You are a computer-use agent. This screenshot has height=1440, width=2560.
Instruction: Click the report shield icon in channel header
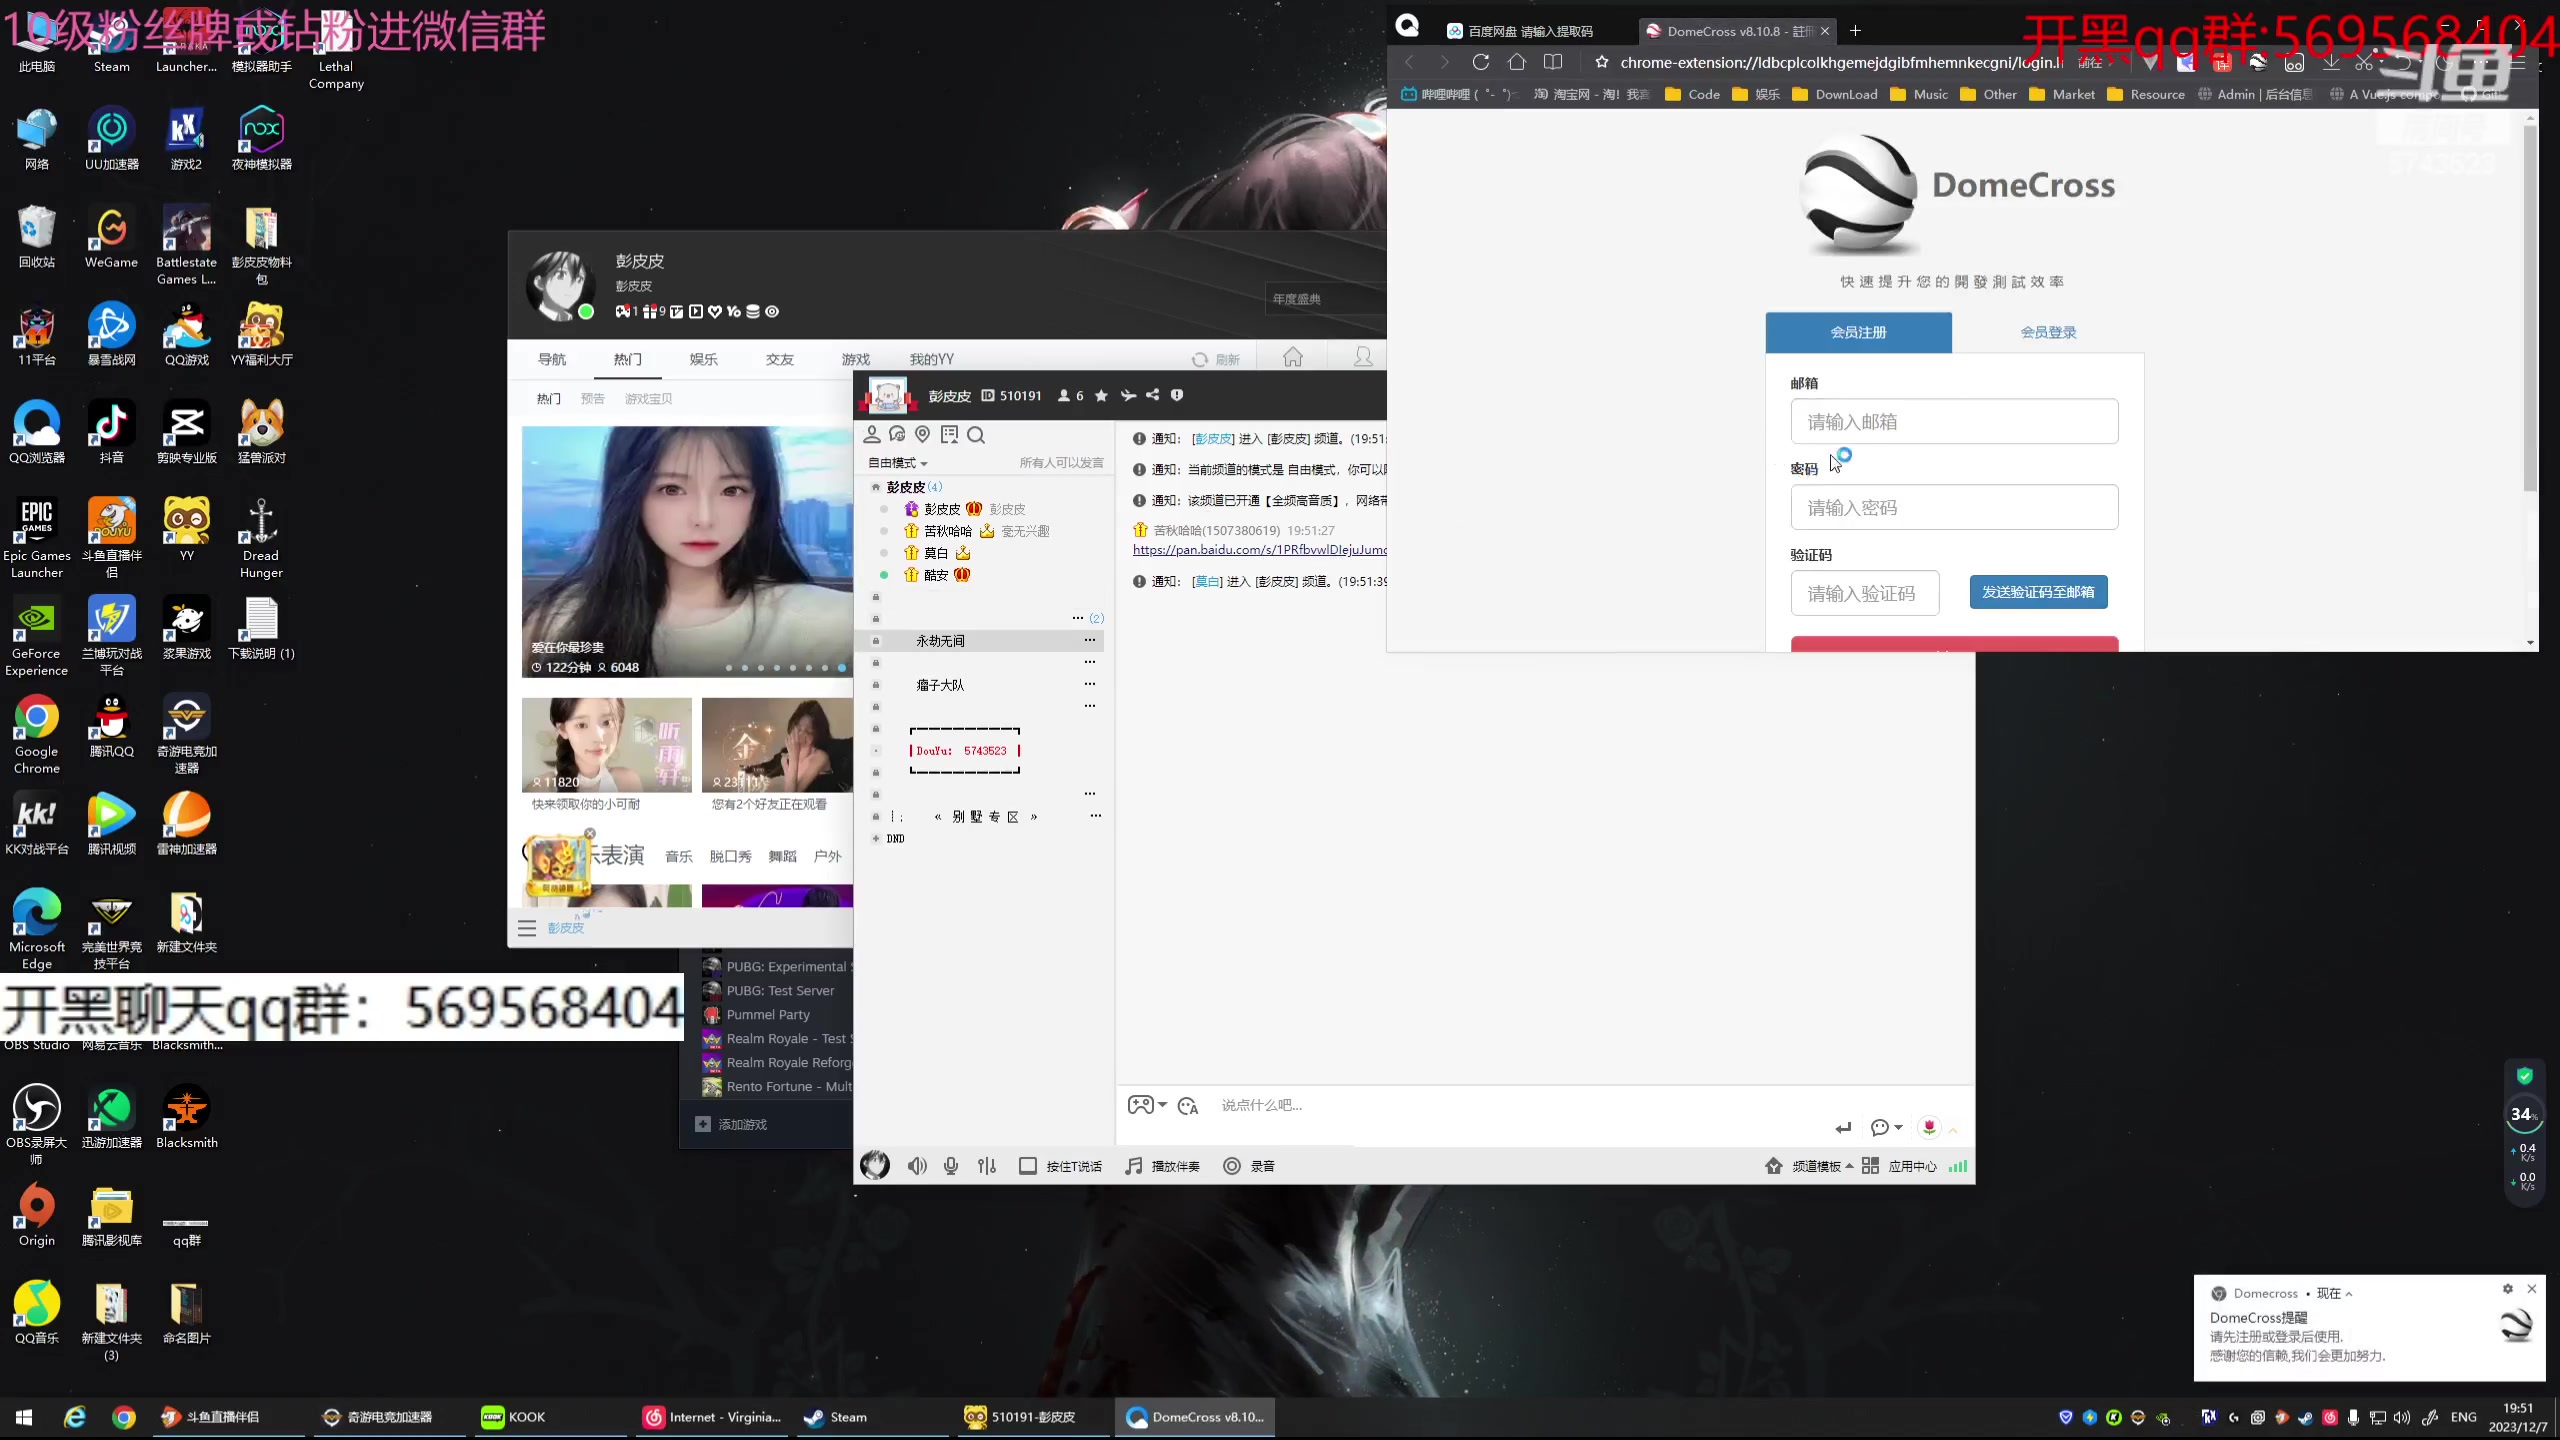1177,396
